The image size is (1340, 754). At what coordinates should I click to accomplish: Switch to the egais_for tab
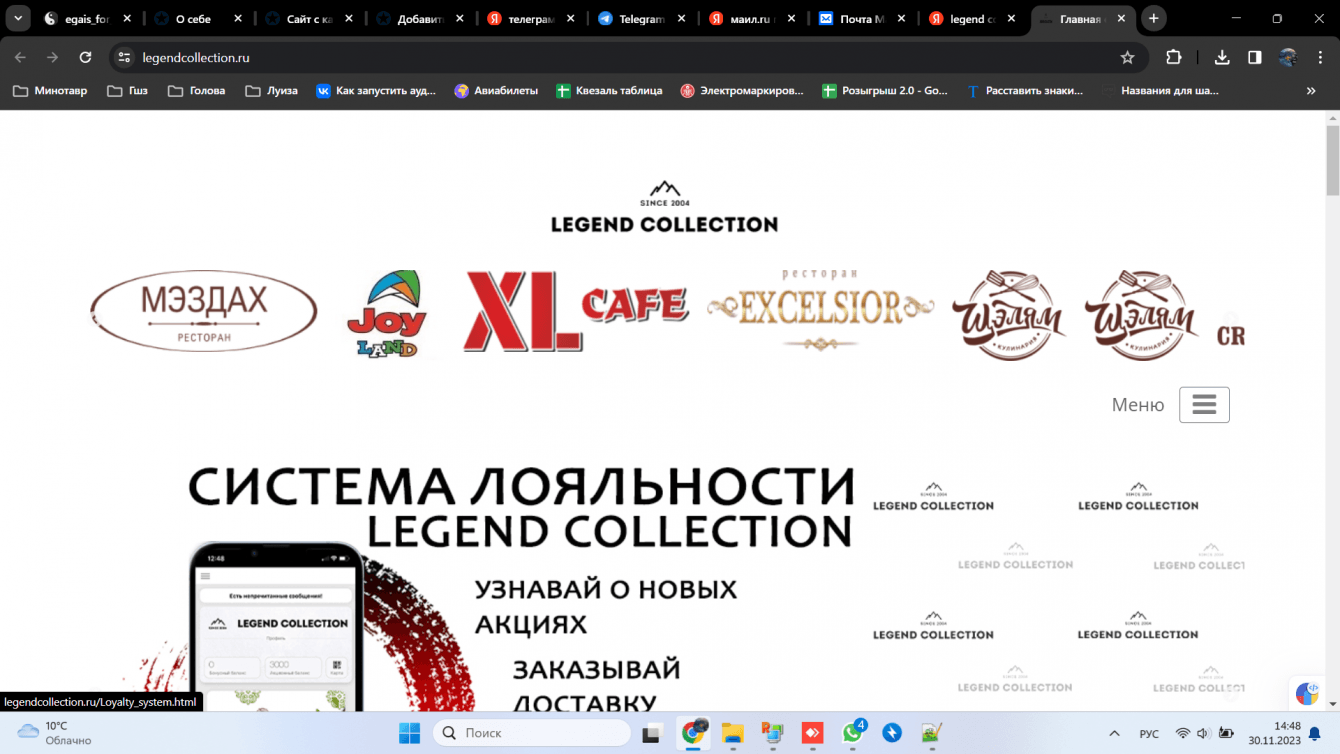click(x=88, y=19)
